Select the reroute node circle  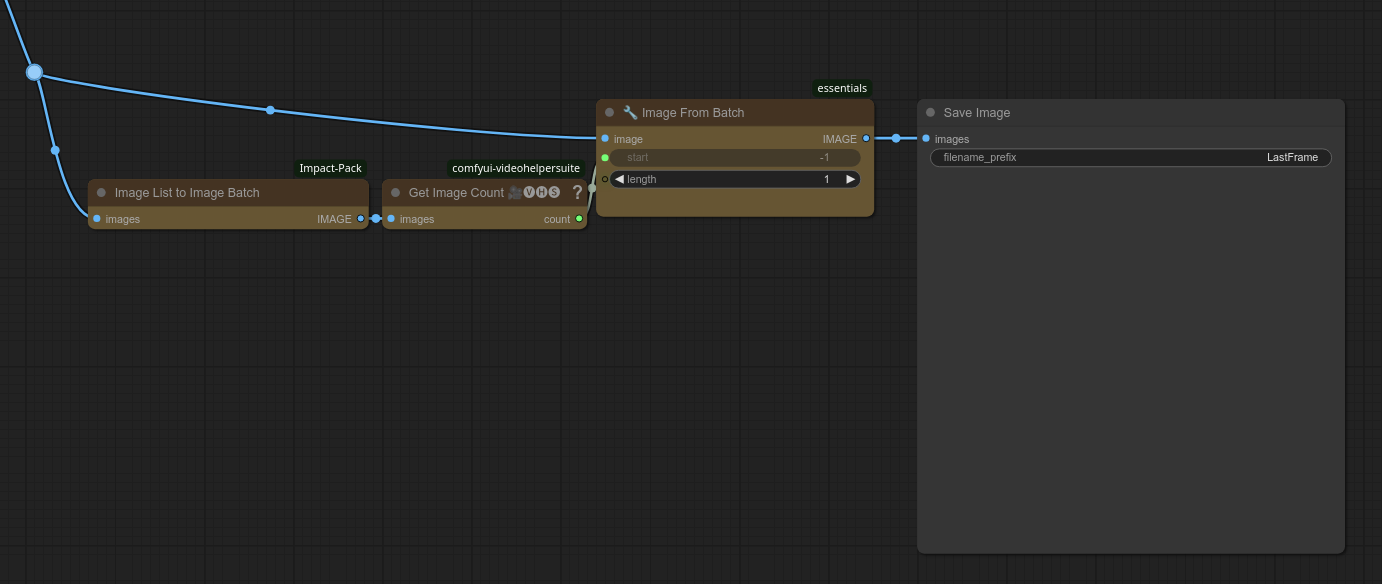(34, 72)
